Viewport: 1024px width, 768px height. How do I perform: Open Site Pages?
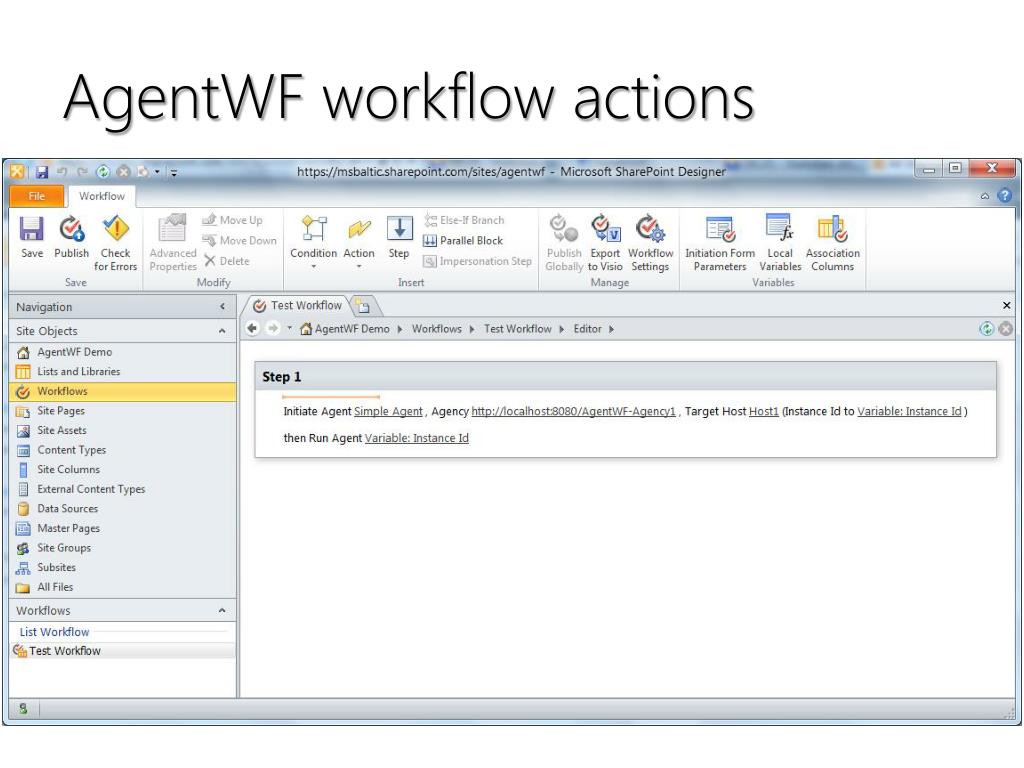(123, 411)
